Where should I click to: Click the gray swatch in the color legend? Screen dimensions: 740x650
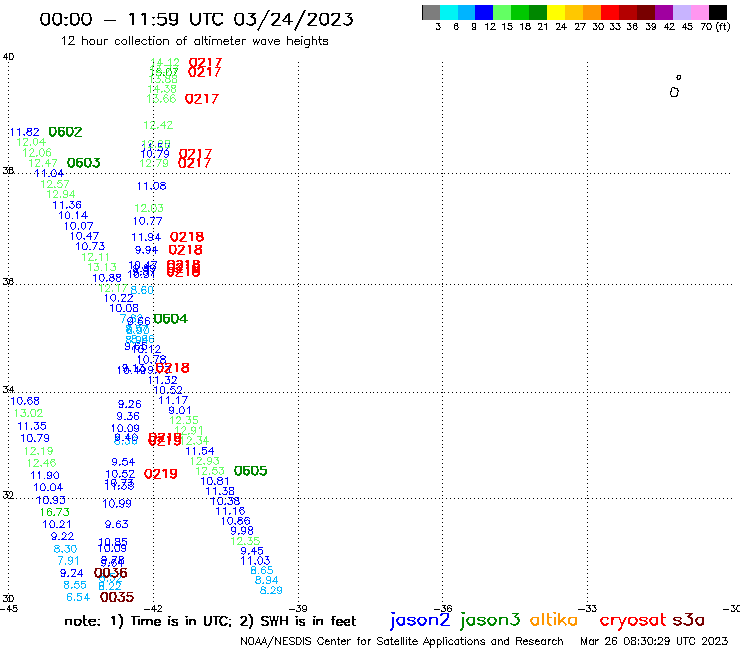click(431, 12)
